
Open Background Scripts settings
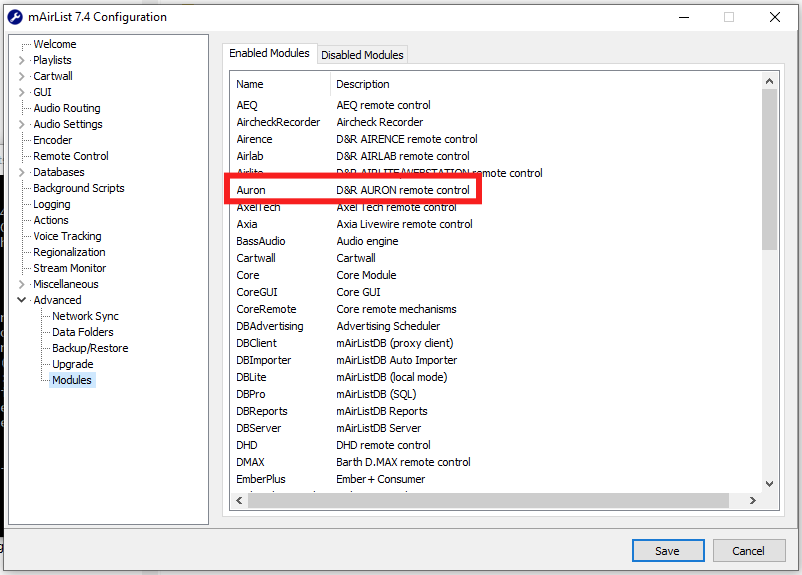pos(79,188)
